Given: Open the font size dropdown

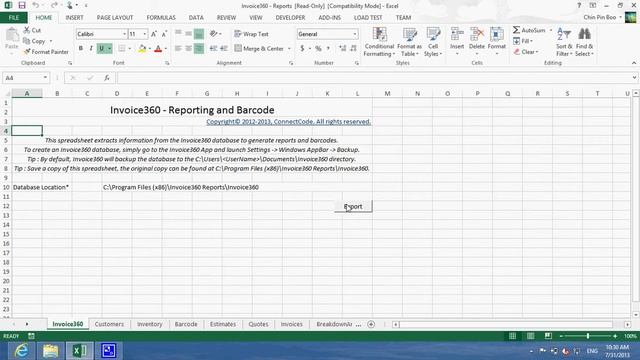Looking at the screenshot, I should click(144, 34).
